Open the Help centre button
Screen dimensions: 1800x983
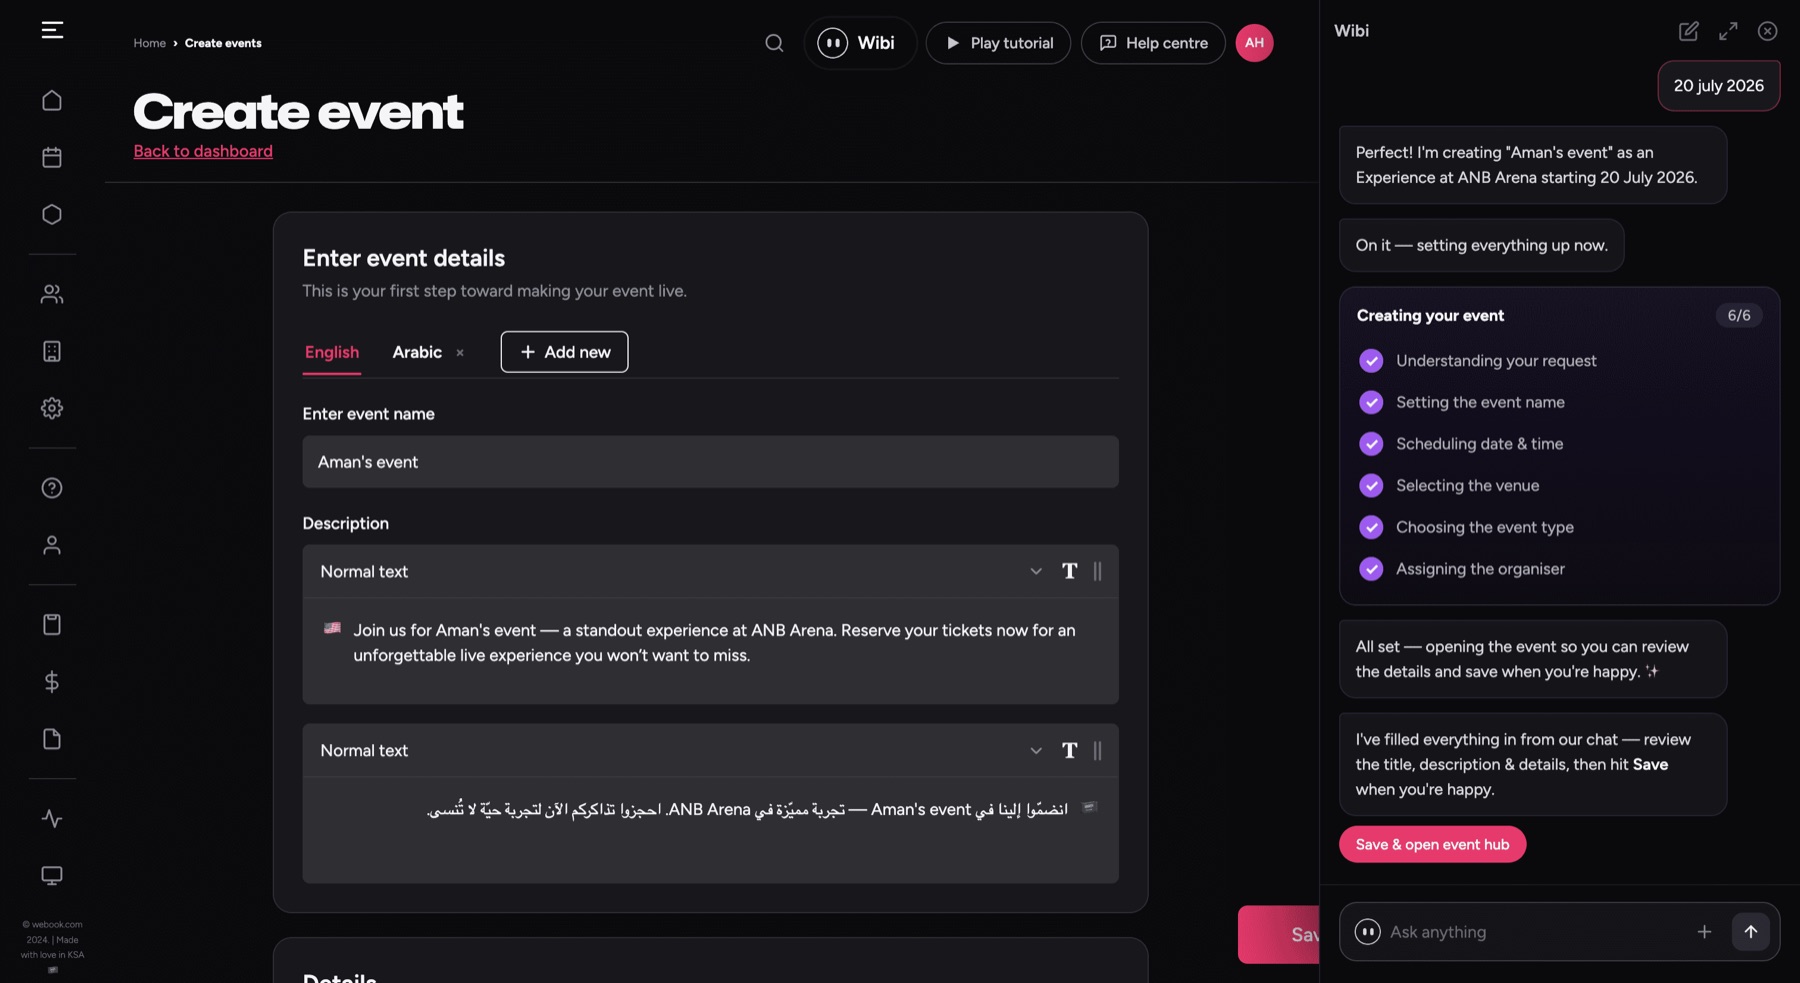(1153, 43)
